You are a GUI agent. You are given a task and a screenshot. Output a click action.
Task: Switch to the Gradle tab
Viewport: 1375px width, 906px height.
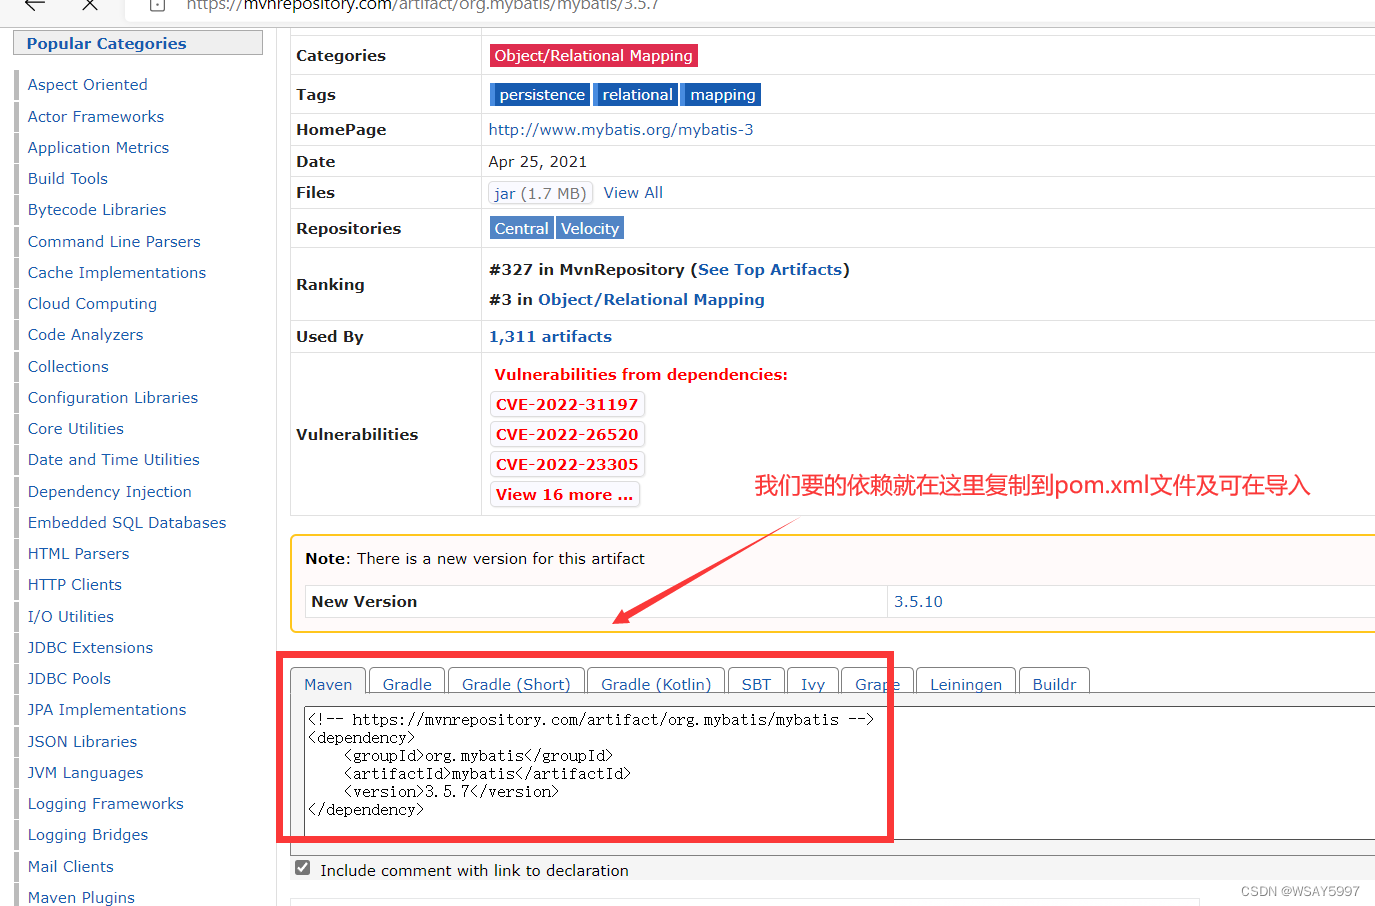(x=407, y=684)
